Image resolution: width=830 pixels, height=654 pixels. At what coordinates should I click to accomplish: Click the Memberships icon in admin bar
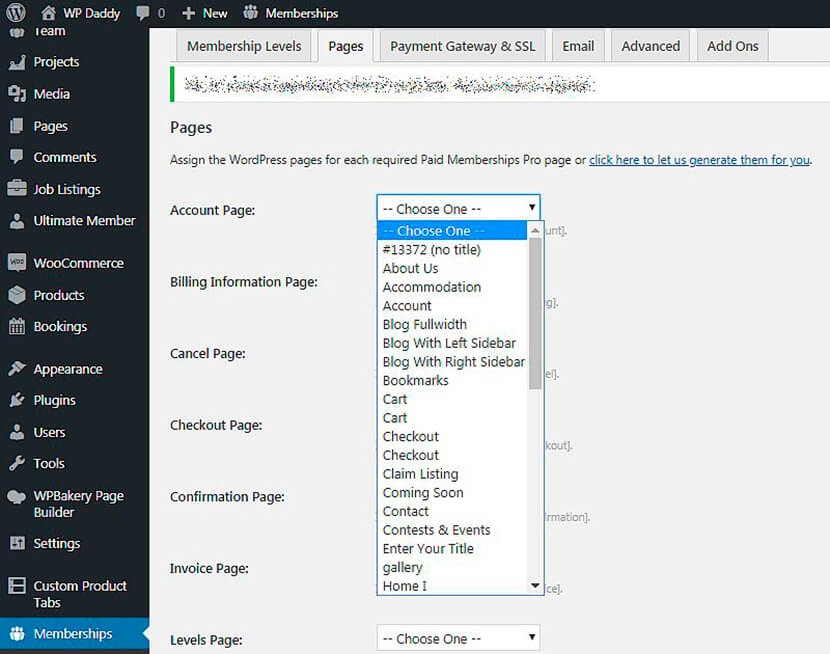[x=250, y=12]
